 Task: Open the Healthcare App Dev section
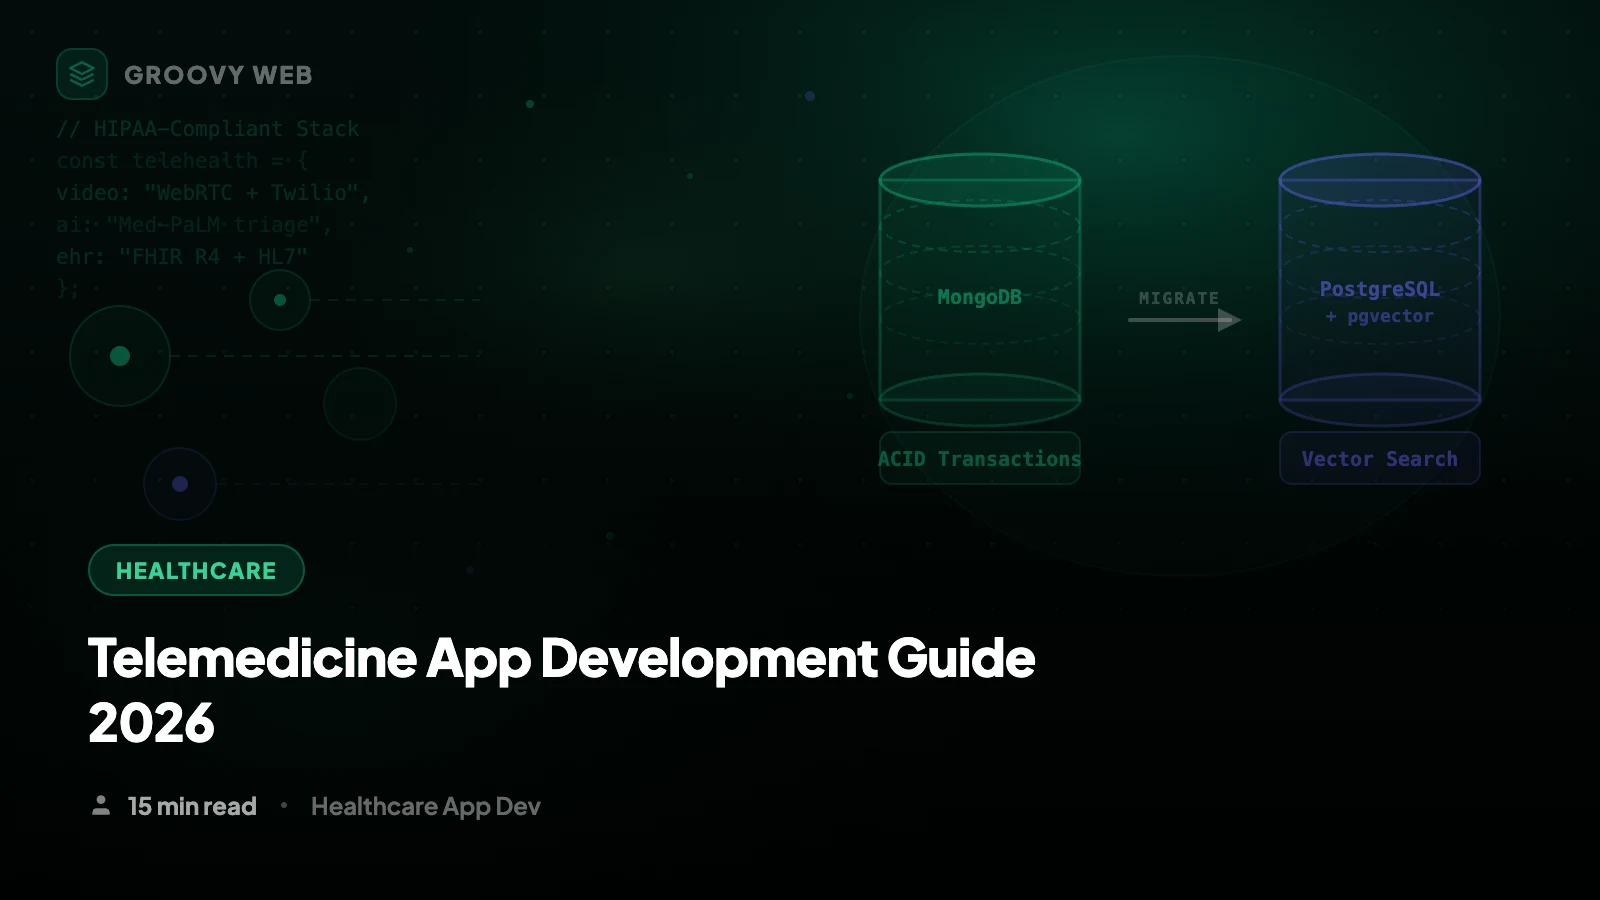(x=426, y=806)
